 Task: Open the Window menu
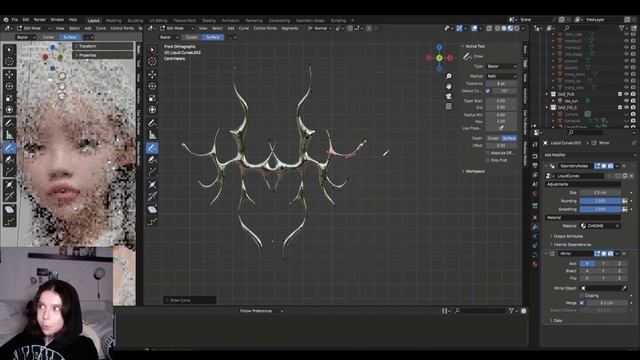point(57,20)
